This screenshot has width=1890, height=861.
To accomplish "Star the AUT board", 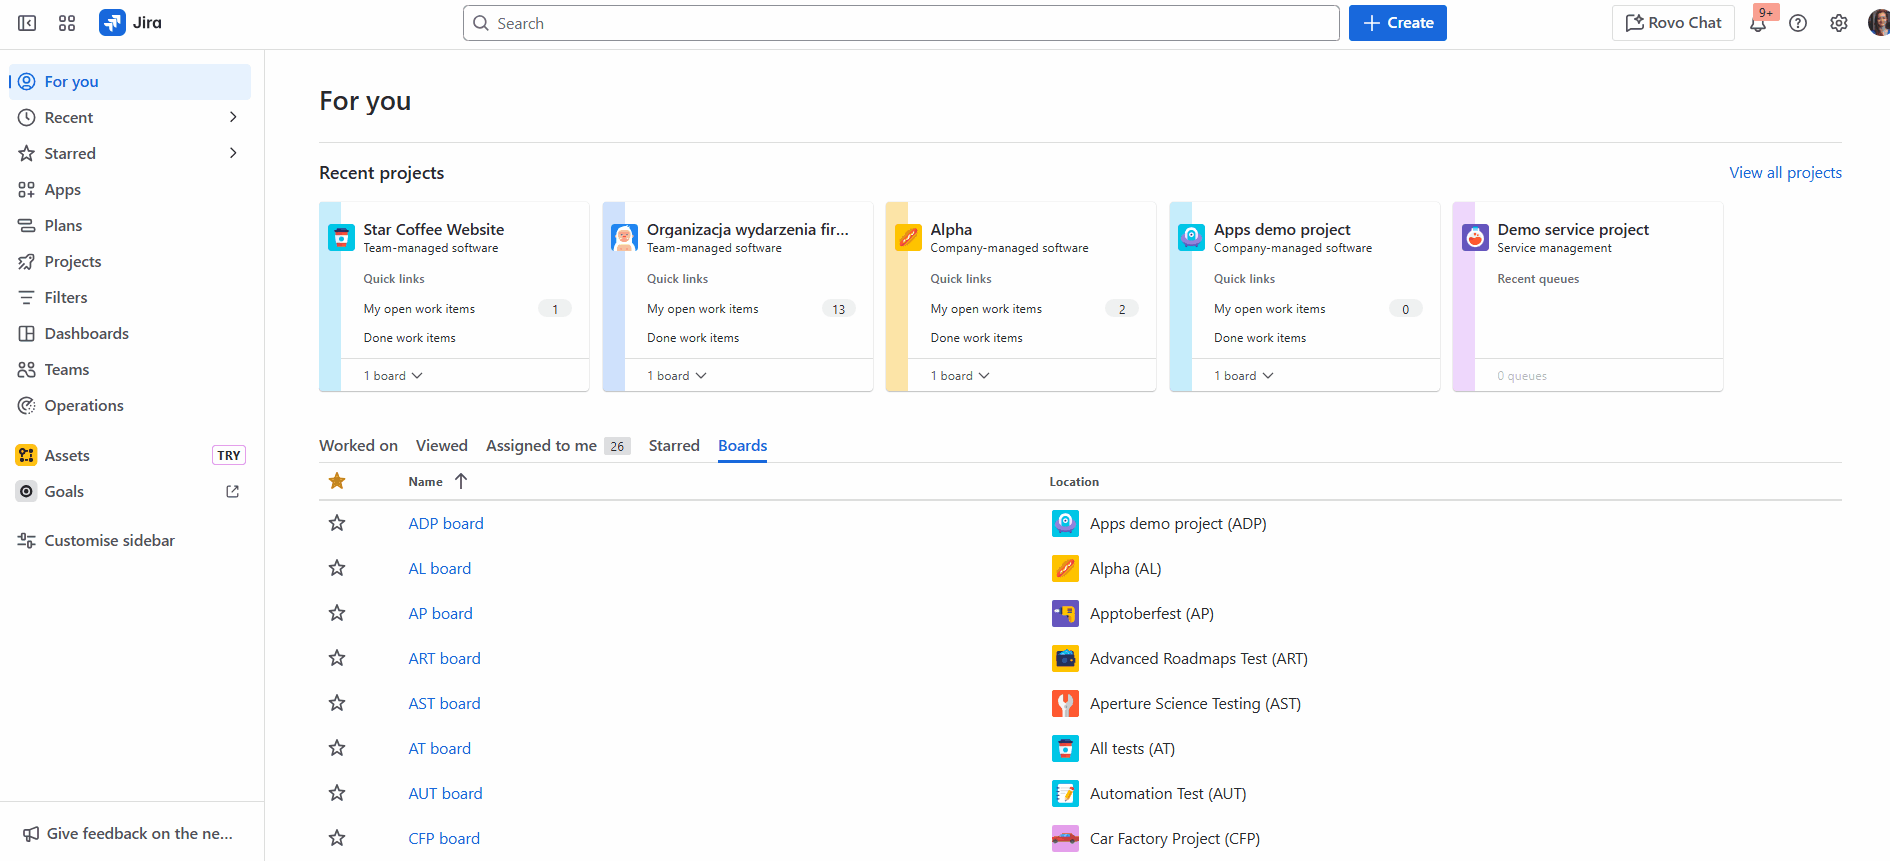I will pyautogui.click(x=337, y=793).
